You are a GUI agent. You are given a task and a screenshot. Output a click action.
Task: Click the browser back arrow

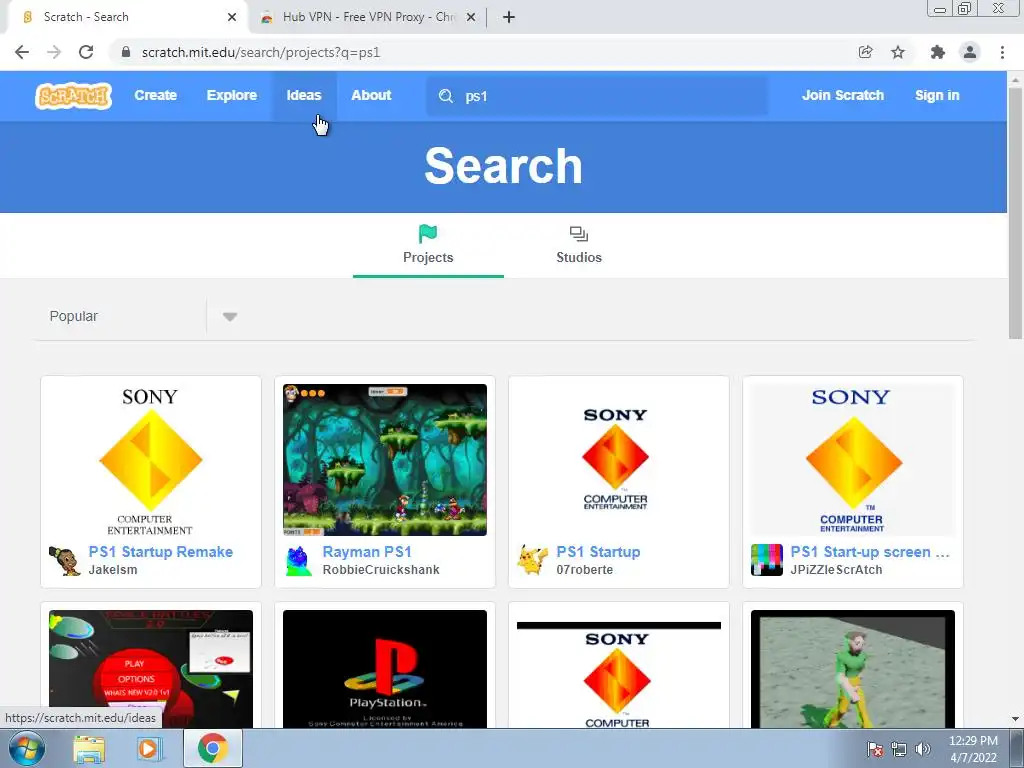coord(22,52)
